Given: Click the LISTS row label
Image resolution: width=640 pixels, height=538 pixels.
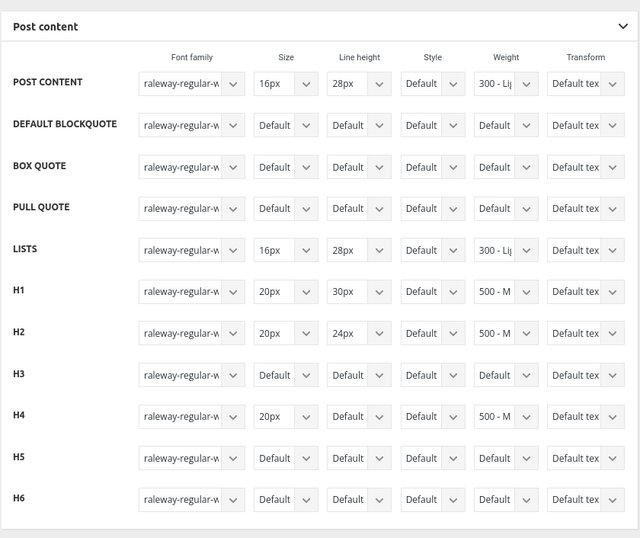Looking at the screenshot, I should click(x=25, y=249).
